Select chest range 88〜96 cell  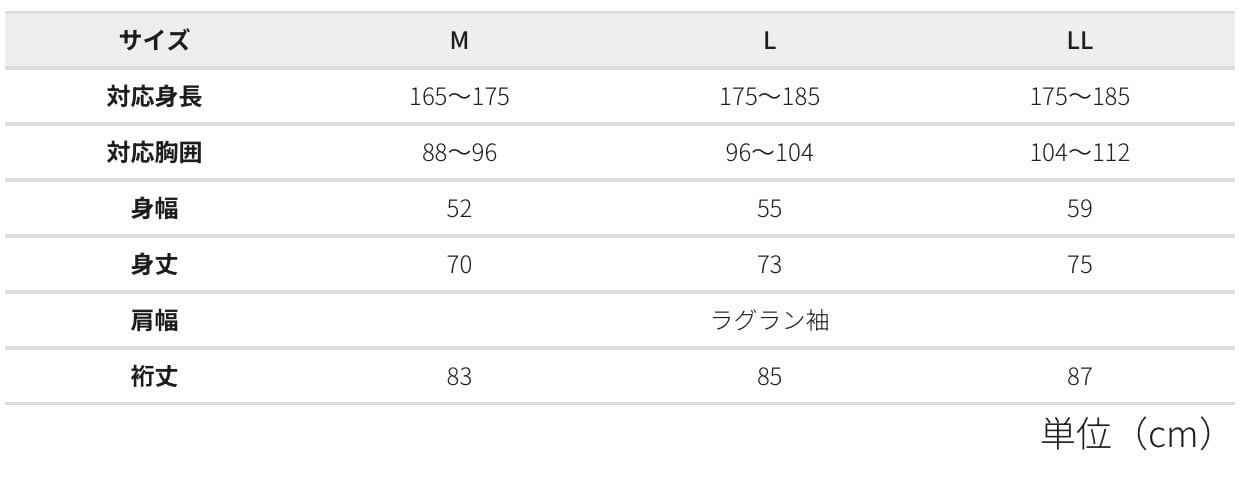[x=459, y=153]
